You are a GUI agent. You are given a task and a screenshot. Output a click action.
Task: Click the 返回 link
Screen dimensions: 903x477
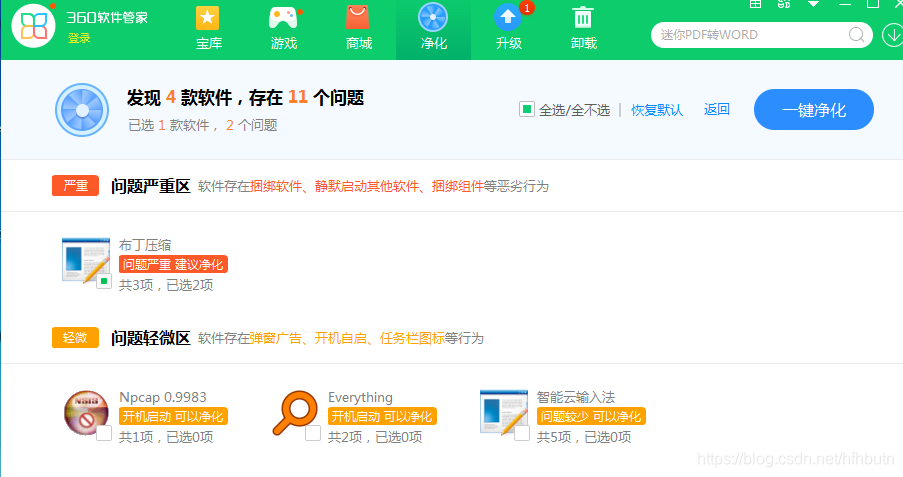[x=716, y=109]
